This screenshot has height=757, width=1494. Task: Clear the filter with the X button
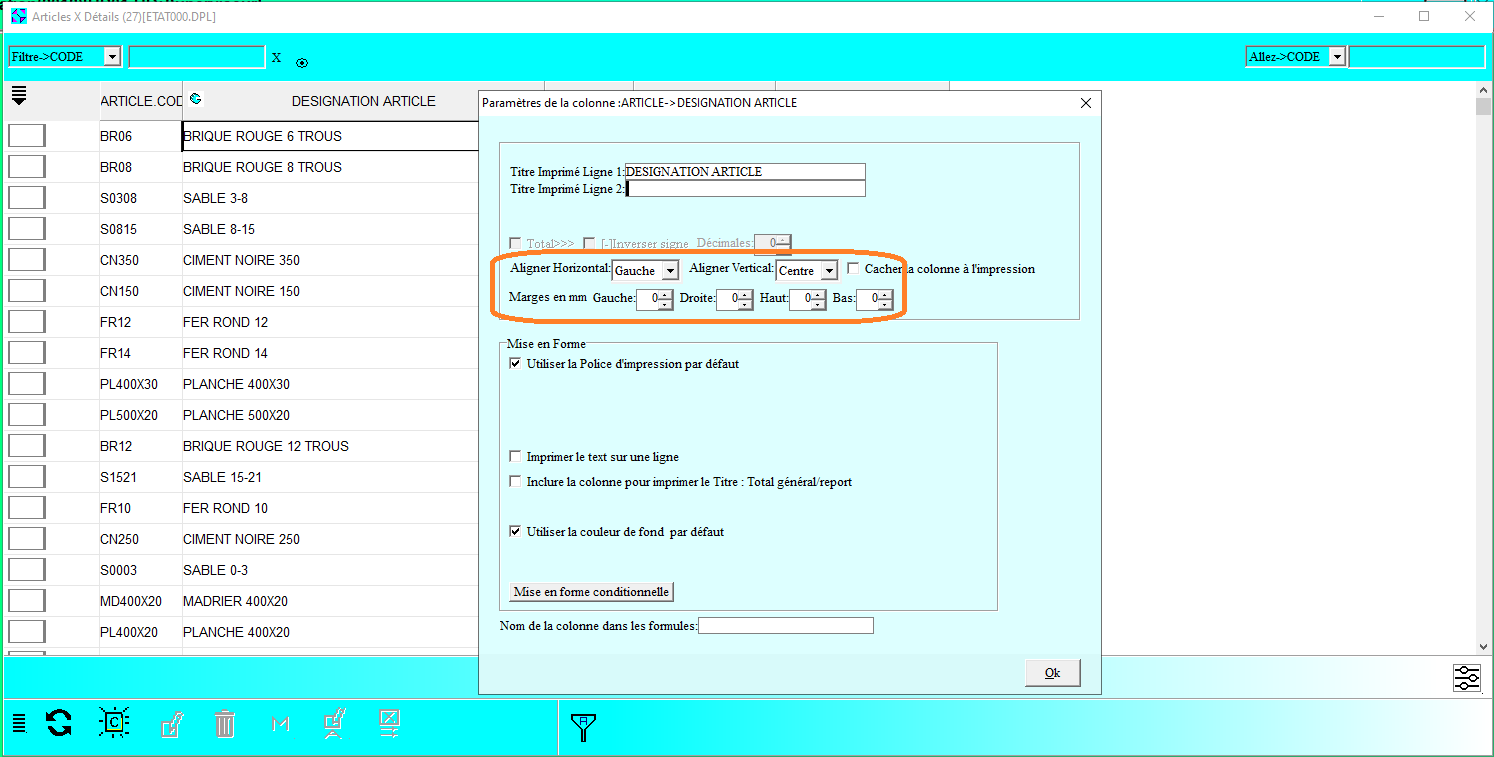(276, 58)
